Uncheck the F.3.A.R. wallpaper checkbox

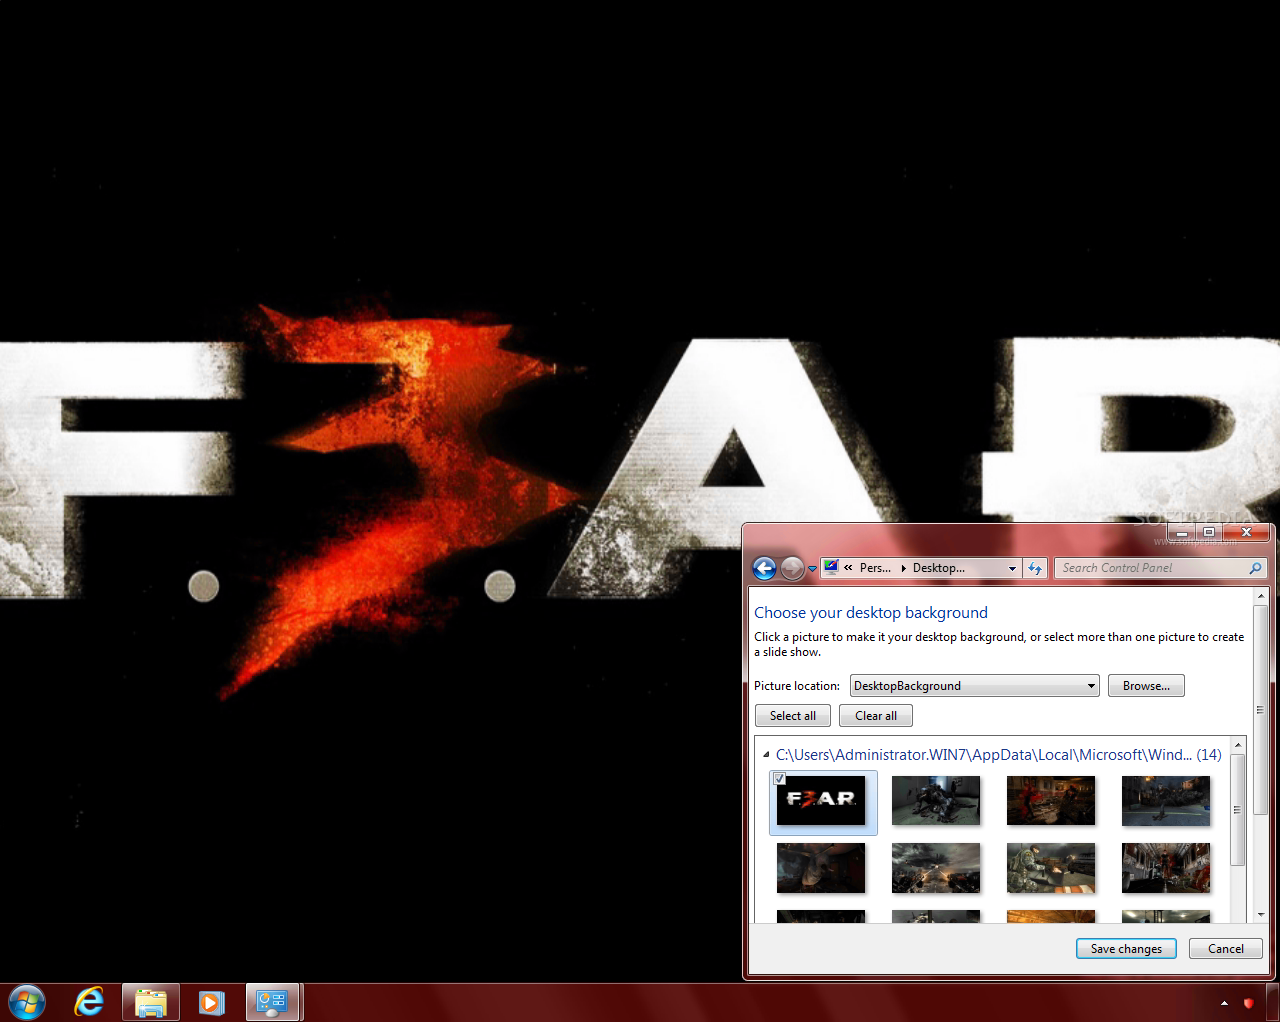click(x=780, y=779)
